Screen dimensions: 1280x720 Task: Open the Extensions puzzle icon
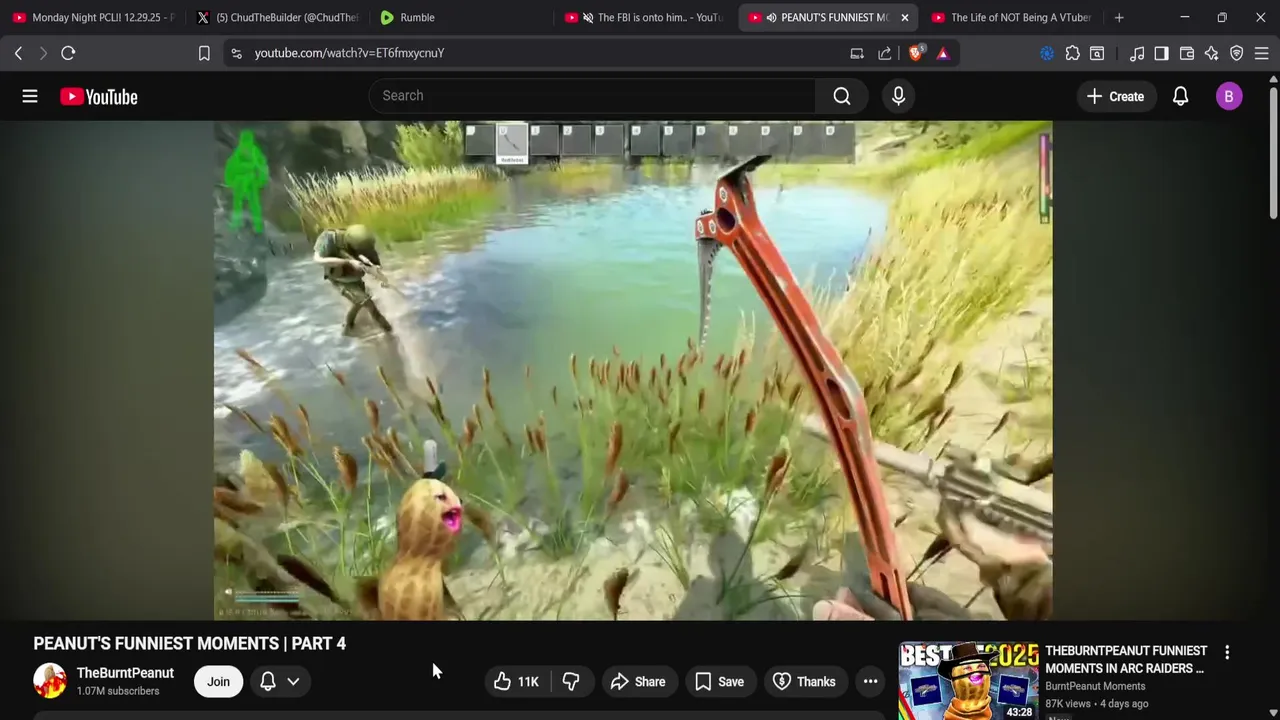[x=1072, y=53]
